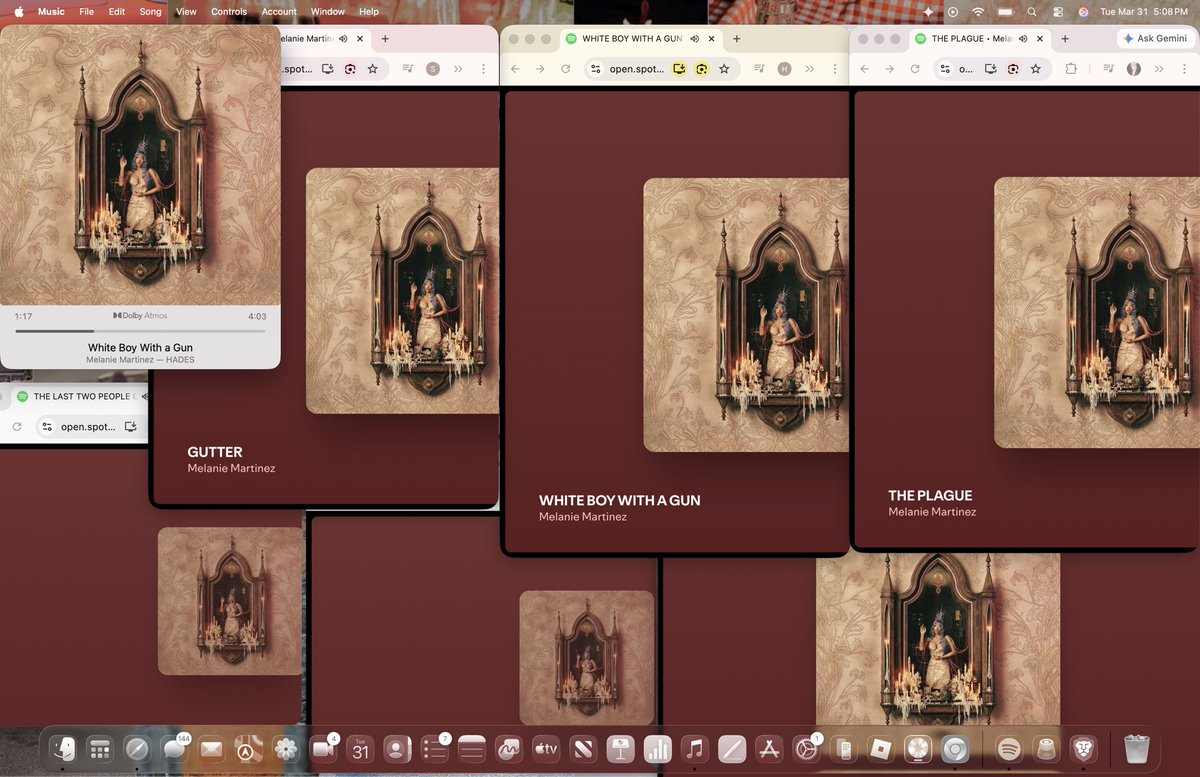The width and height of the screenshot is (1200, 777).
Task: Open Chrome three-dot menu in GUTTER window
Action: pyautogui.click(x=484, y=69)
